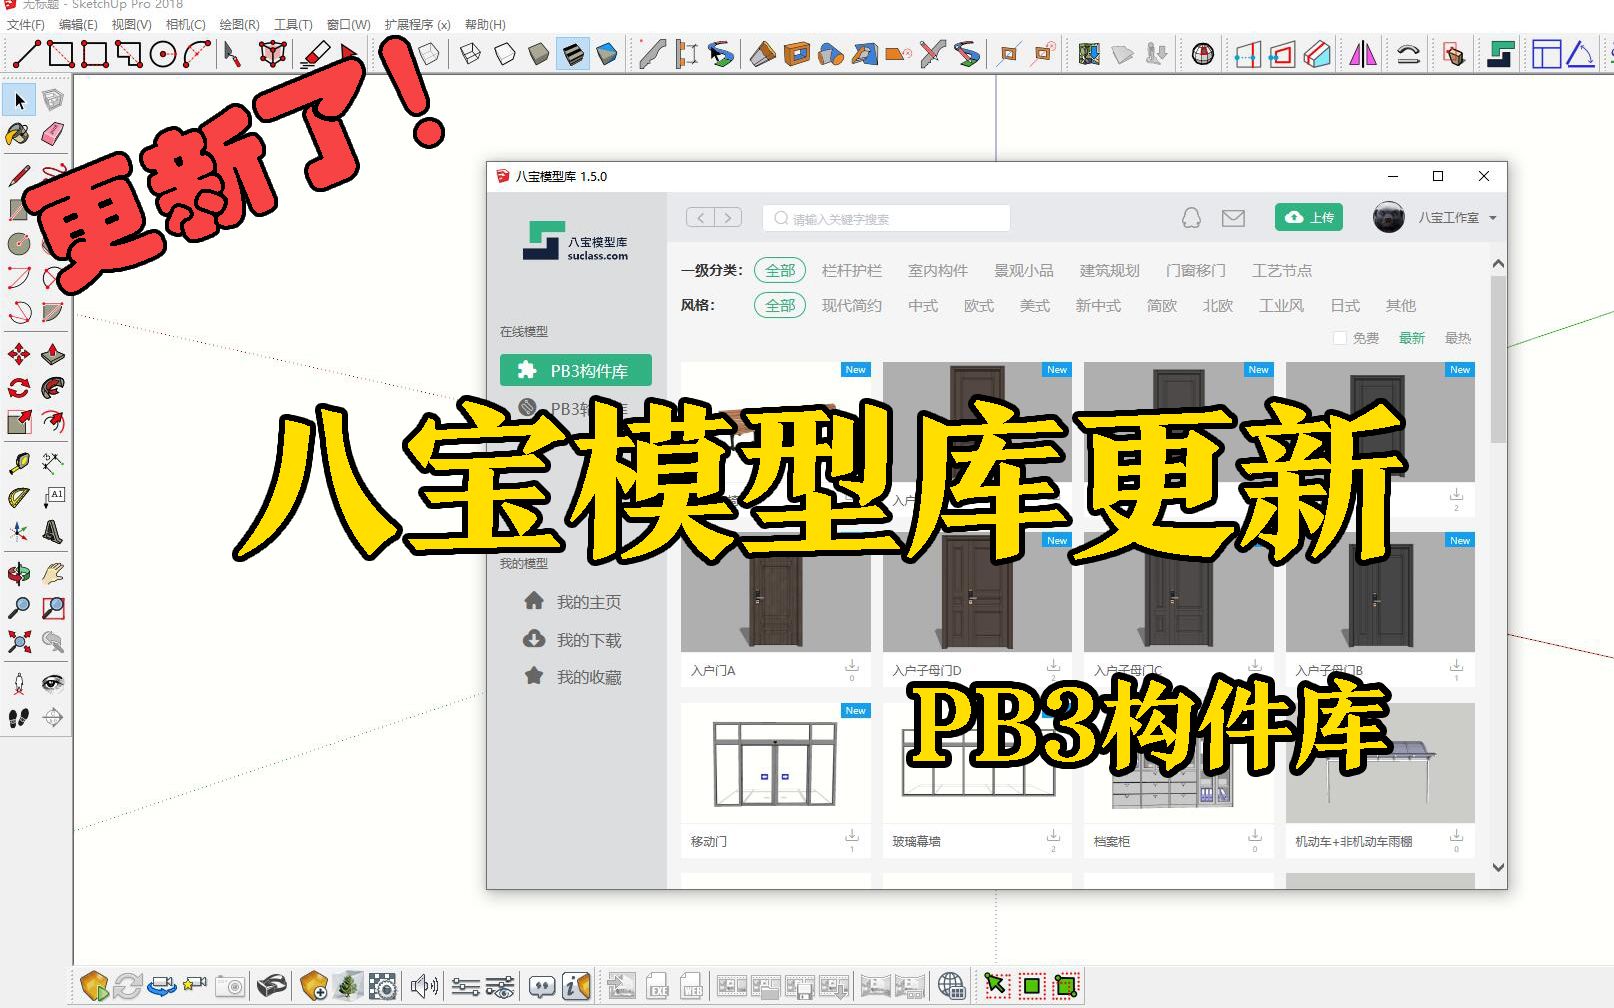Select the Orbit tool in left toolbar
Viewport: 1614px width, 1008px height.
pos(19,574)
